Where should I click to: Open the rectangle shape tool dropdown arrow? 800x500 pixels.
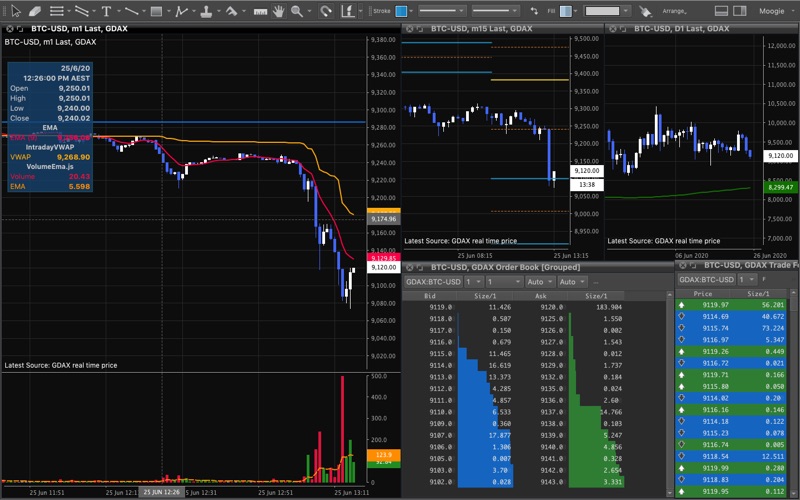(168, 11)
